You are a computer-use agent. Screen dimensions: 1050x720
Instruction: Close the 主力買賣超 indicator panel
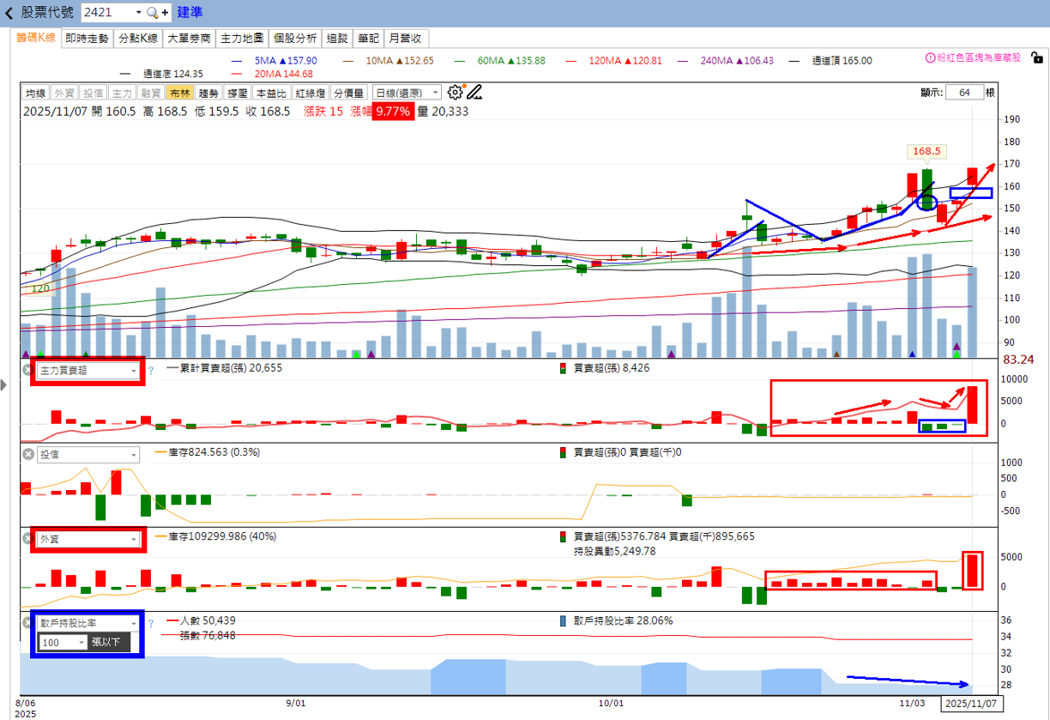(x=27, y=370)
